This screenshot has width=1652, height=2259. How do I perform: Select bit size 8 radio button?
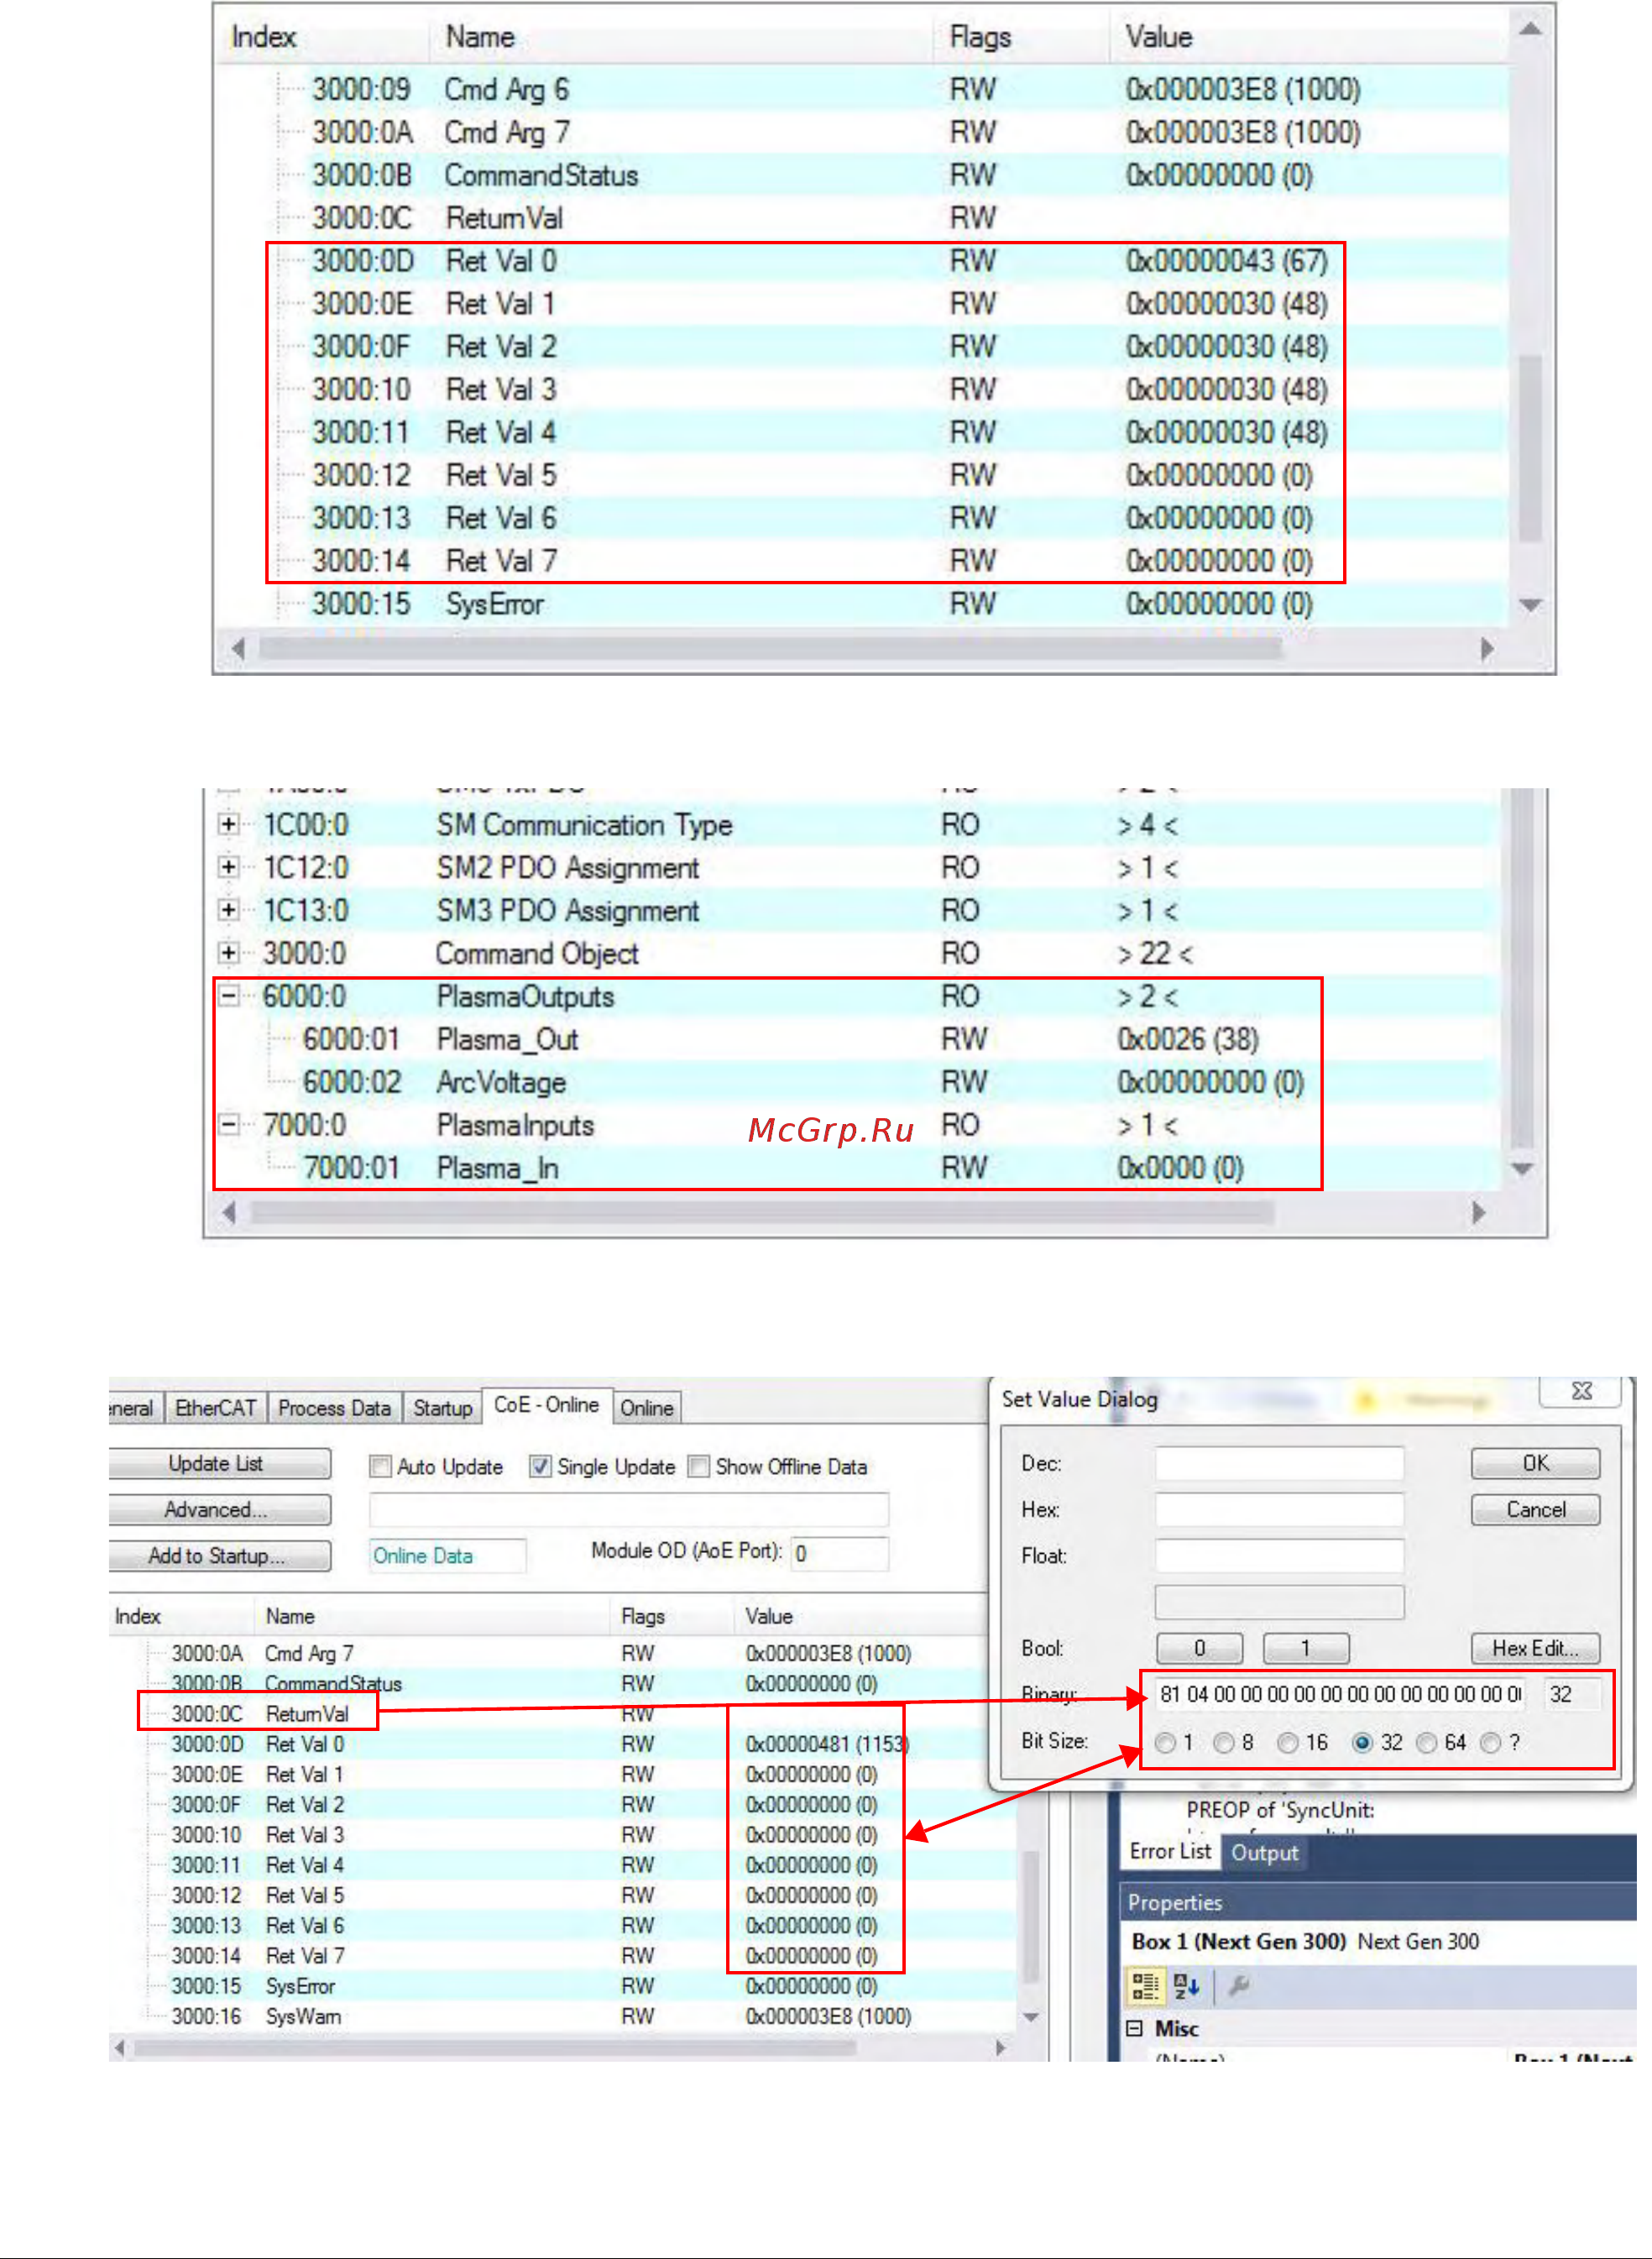(1223, 1743)
